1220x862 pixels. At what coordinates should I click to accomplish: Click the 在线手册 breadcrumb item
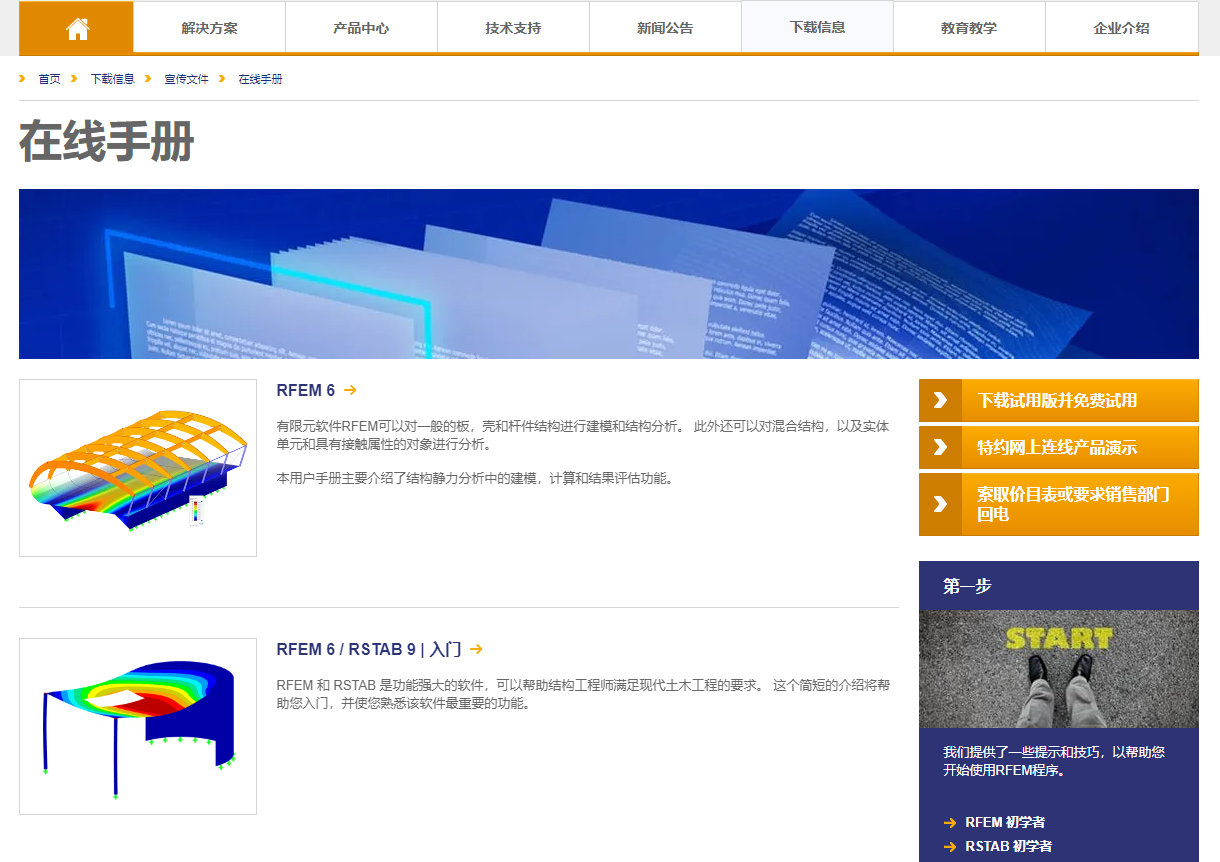click(x=260, y=79)
